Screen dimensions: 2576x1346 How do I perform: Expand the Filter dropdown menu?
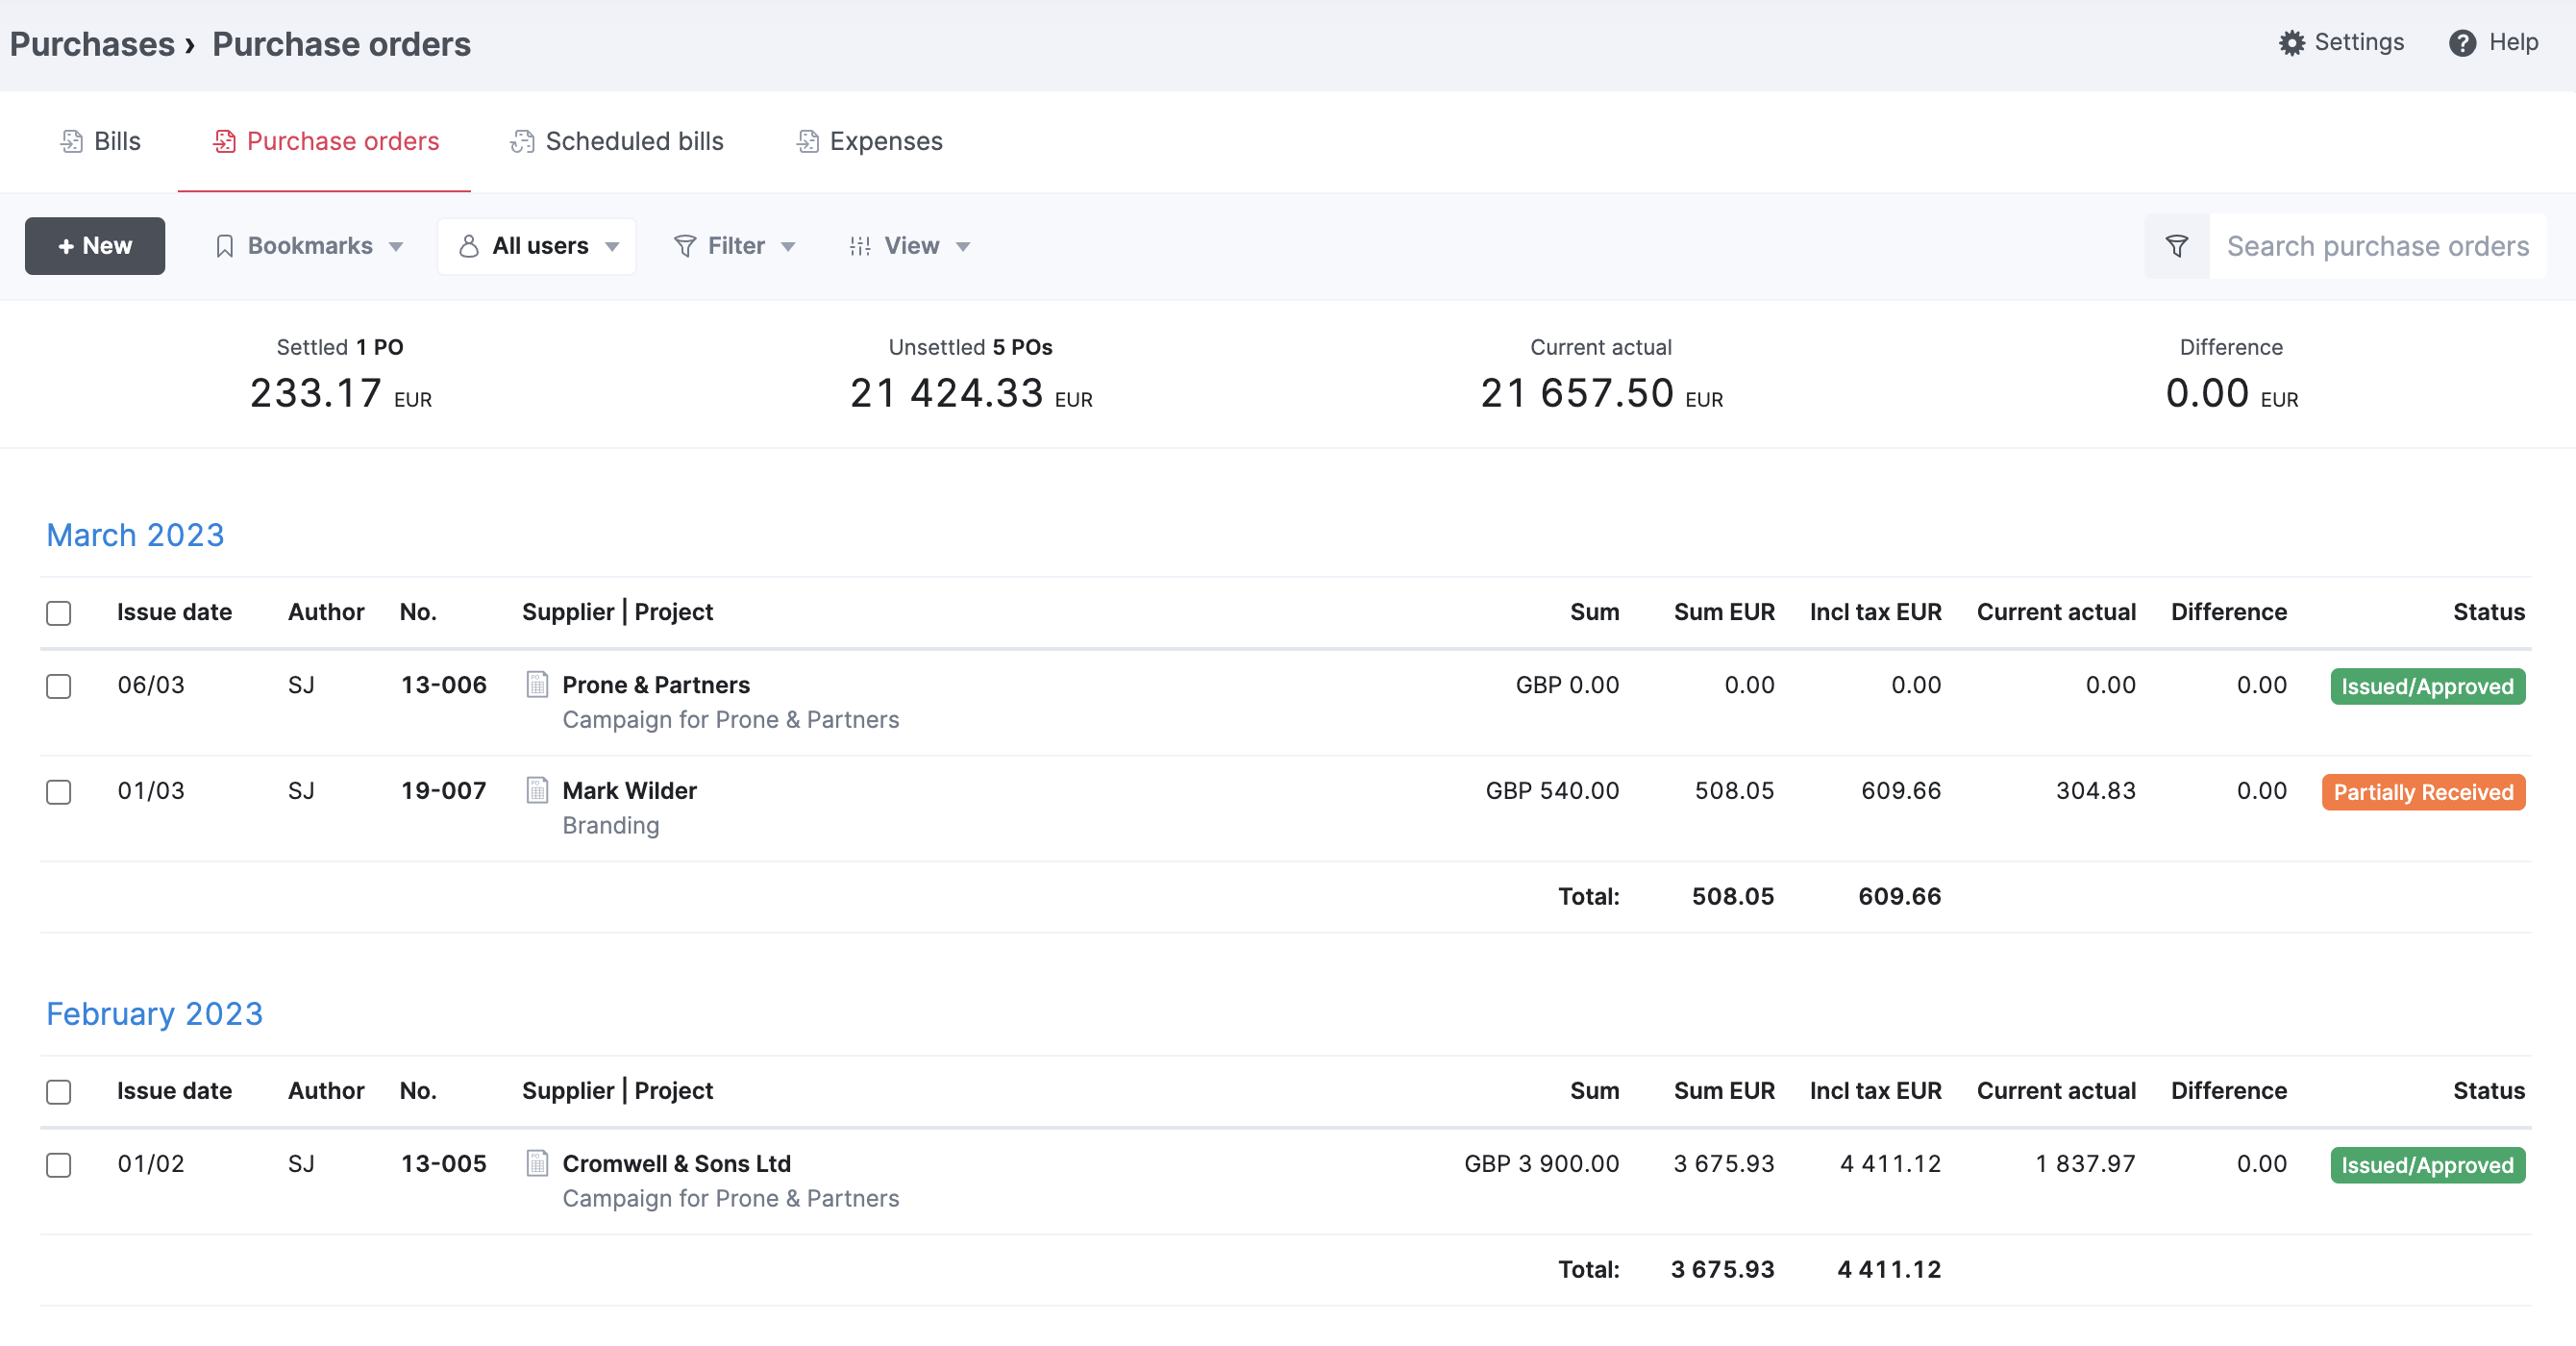point(735,246)
